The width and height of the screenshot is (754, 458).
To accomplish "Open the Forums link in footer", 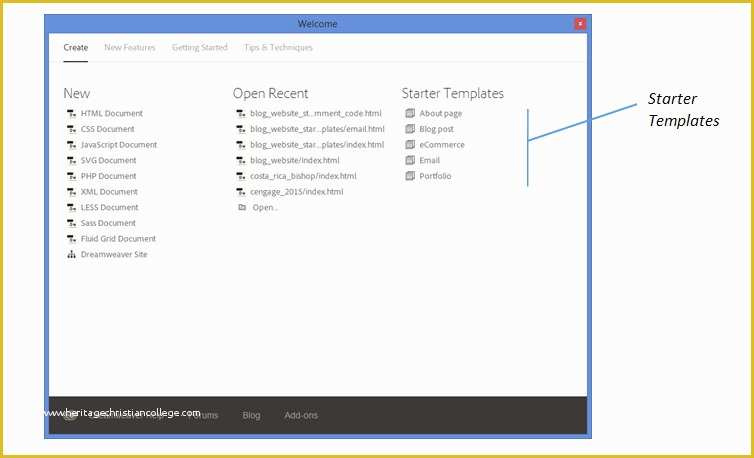I will [x=203, y=415].
